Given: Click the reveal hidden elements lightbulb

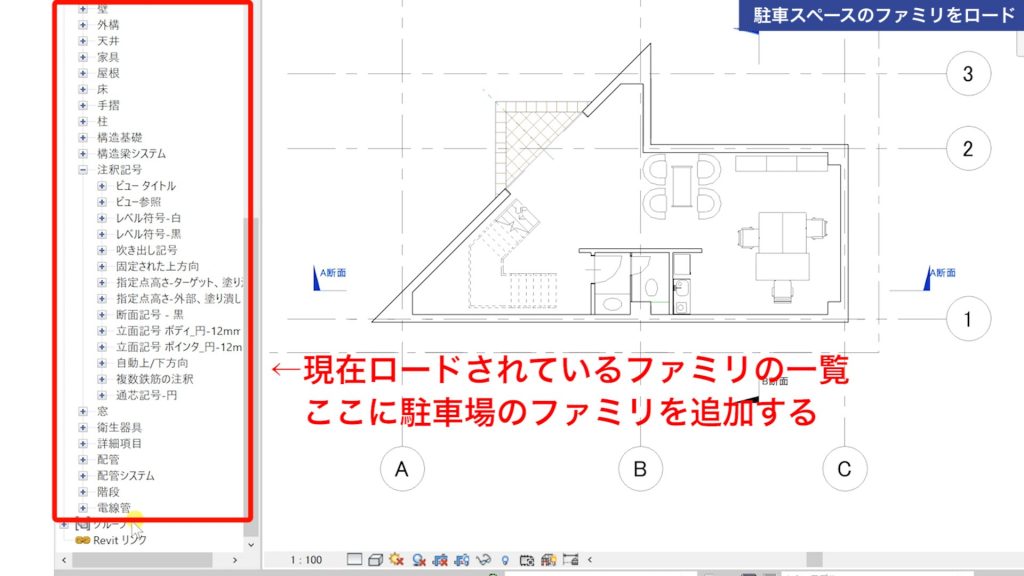Looking at the screenshot, I should coord(505,560).
